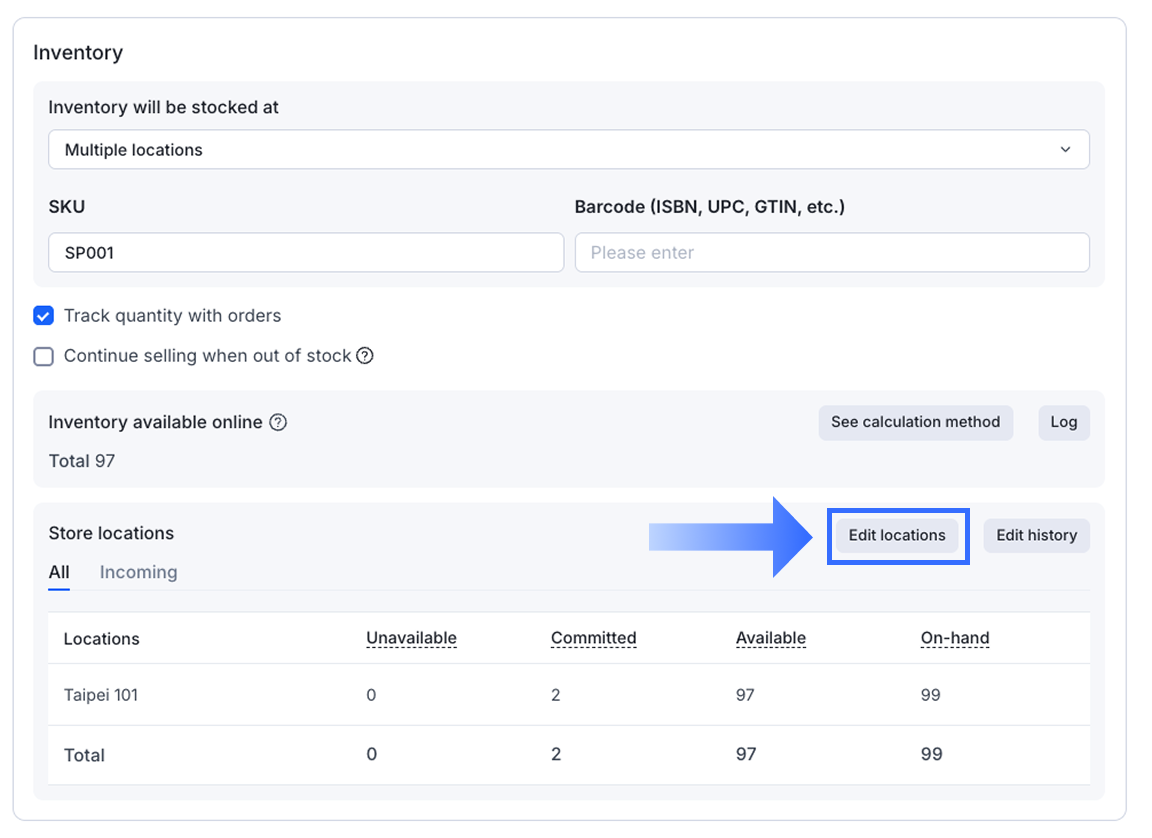Enable Continue selling when out of stock
The width and height of the screenshot is (1152, 838).
43,356
